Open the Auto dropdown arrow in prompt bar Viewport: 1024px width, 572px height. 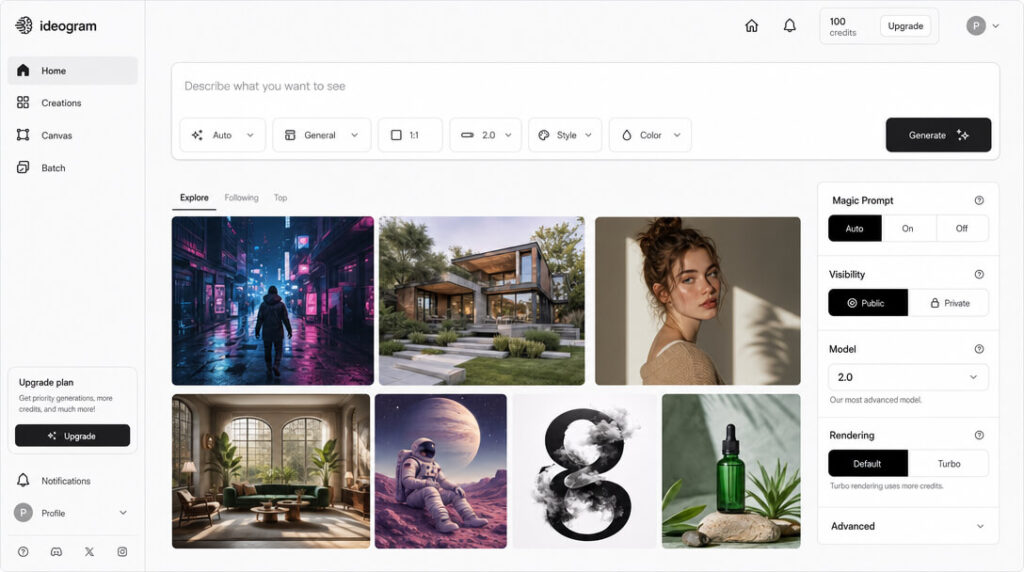pos(250,135)
